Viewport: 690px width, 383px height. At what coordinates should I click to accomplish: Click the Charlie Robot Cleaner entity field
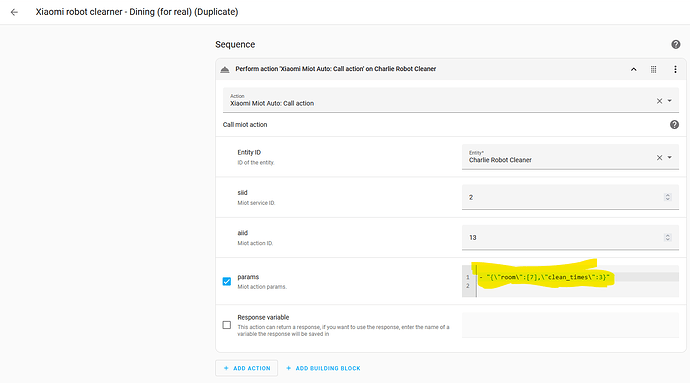pyautogui.click(x=570, y=157)
